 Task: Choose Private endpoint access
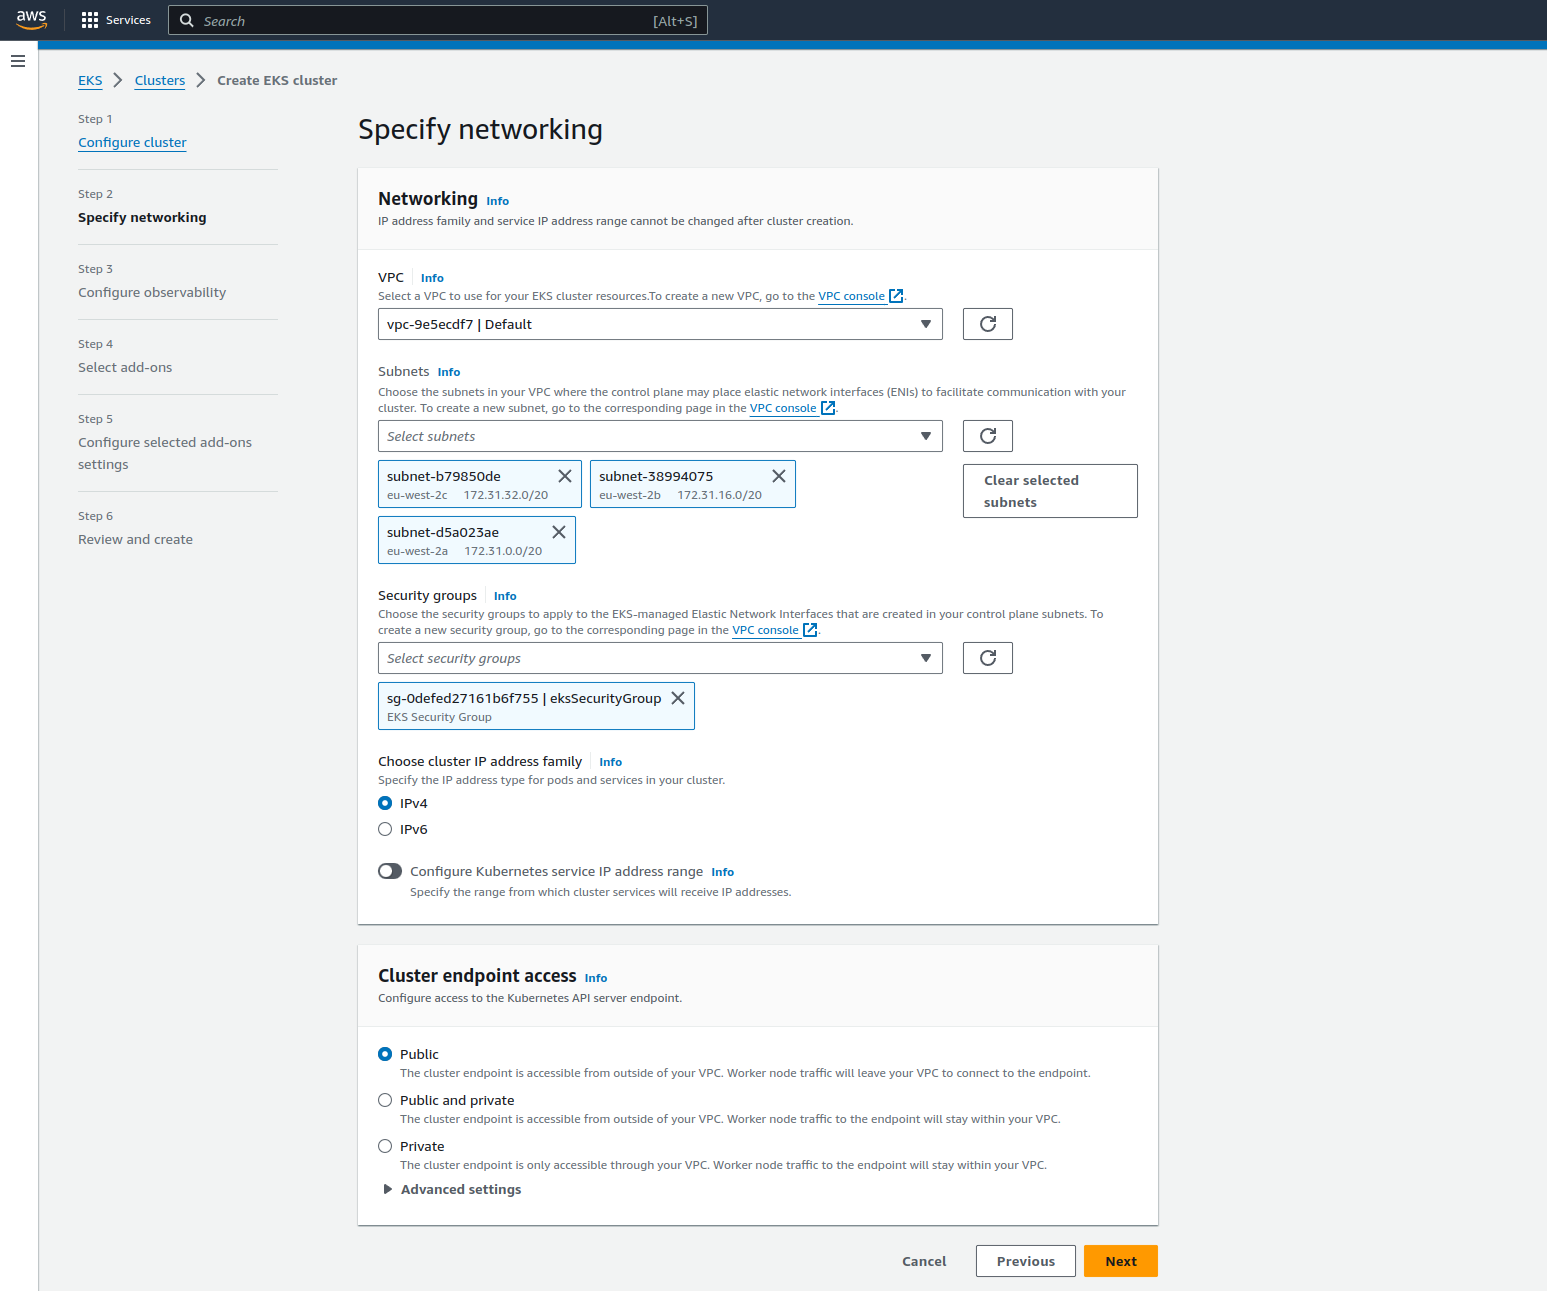(385, 1146)
